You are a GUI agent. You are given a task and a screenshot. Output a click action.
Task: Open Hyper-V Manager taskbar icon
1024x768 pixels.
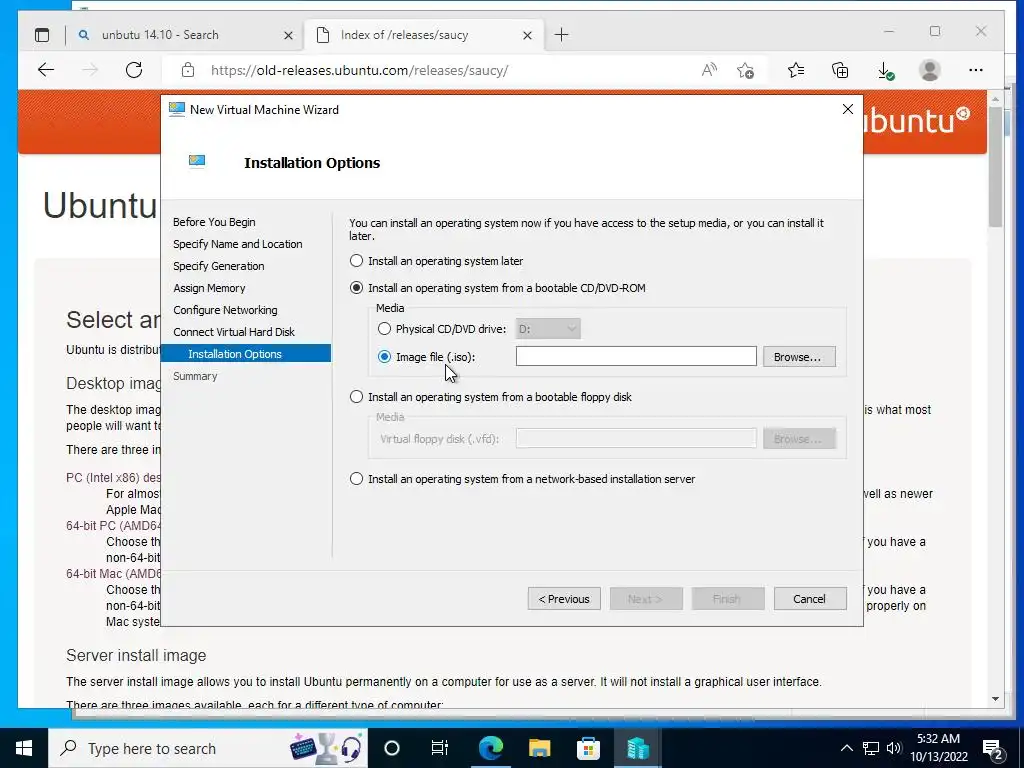[x=637, y=748]
